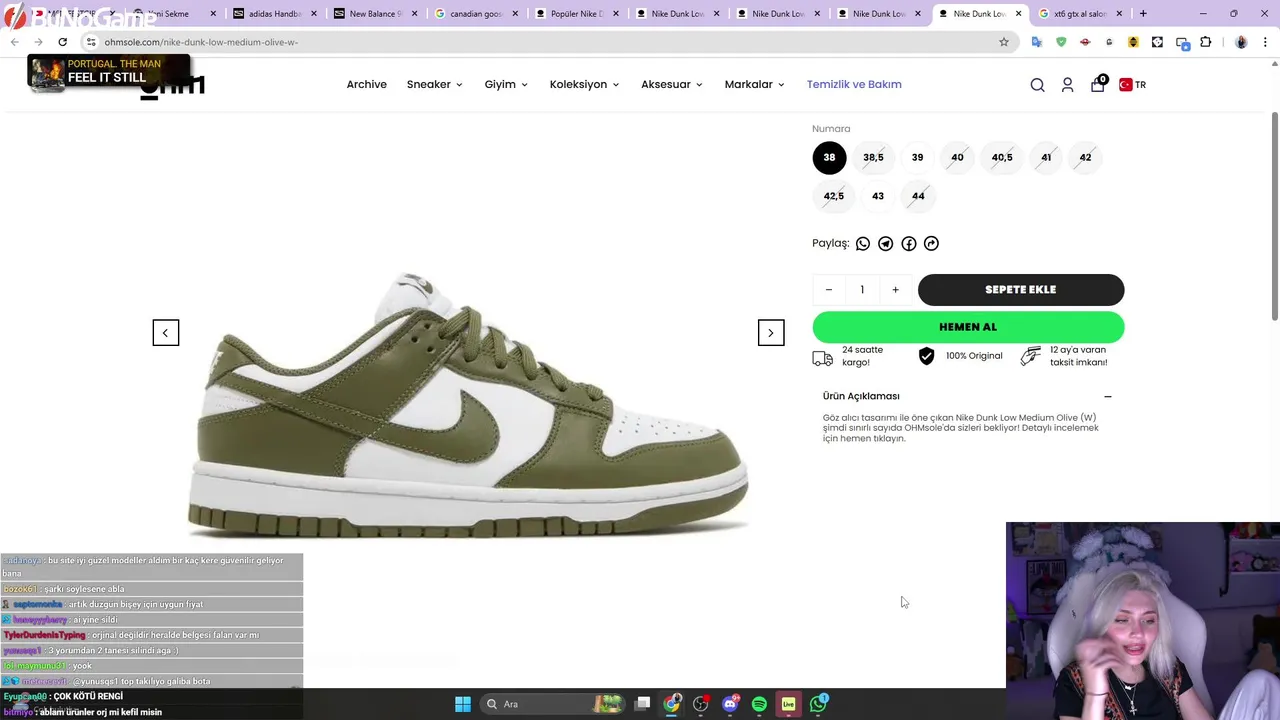Image resolution: width=1280 pixels, height=720 pixels.
Task: Click the green HEMEN AL button
Action: click(x=968, y=327)
